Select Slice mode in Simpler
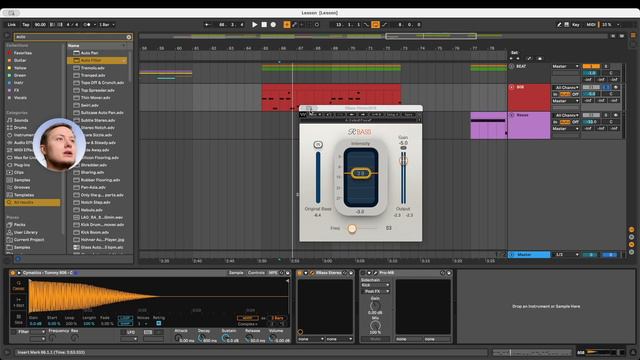640x360 pixels. click(x=18, y=319)
